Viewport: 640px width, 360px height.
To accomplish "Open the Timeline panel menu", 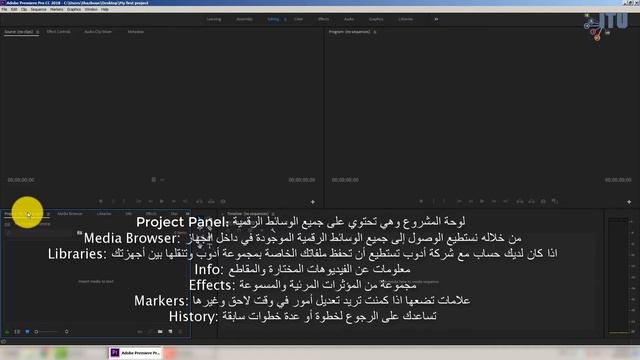I will (x=273, y=214).
